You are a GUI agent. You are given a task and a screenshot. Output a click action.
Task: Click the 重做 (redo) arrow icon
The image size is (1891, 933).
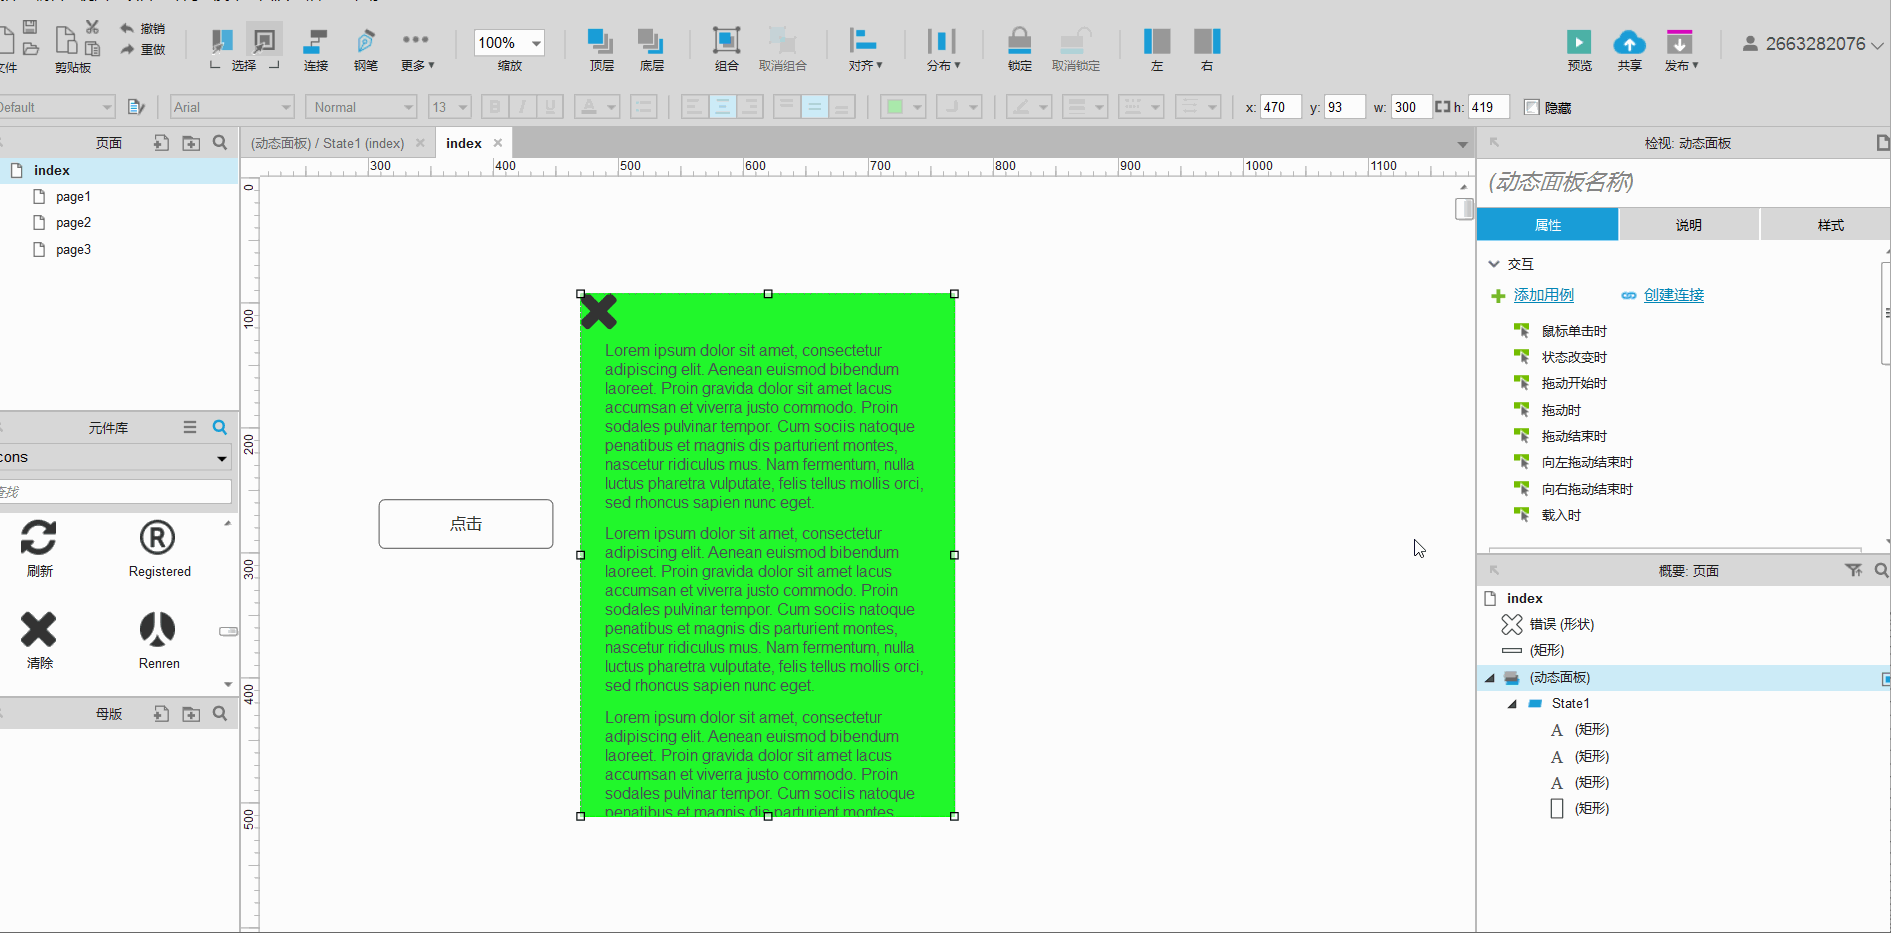click(x=127, y=49)
